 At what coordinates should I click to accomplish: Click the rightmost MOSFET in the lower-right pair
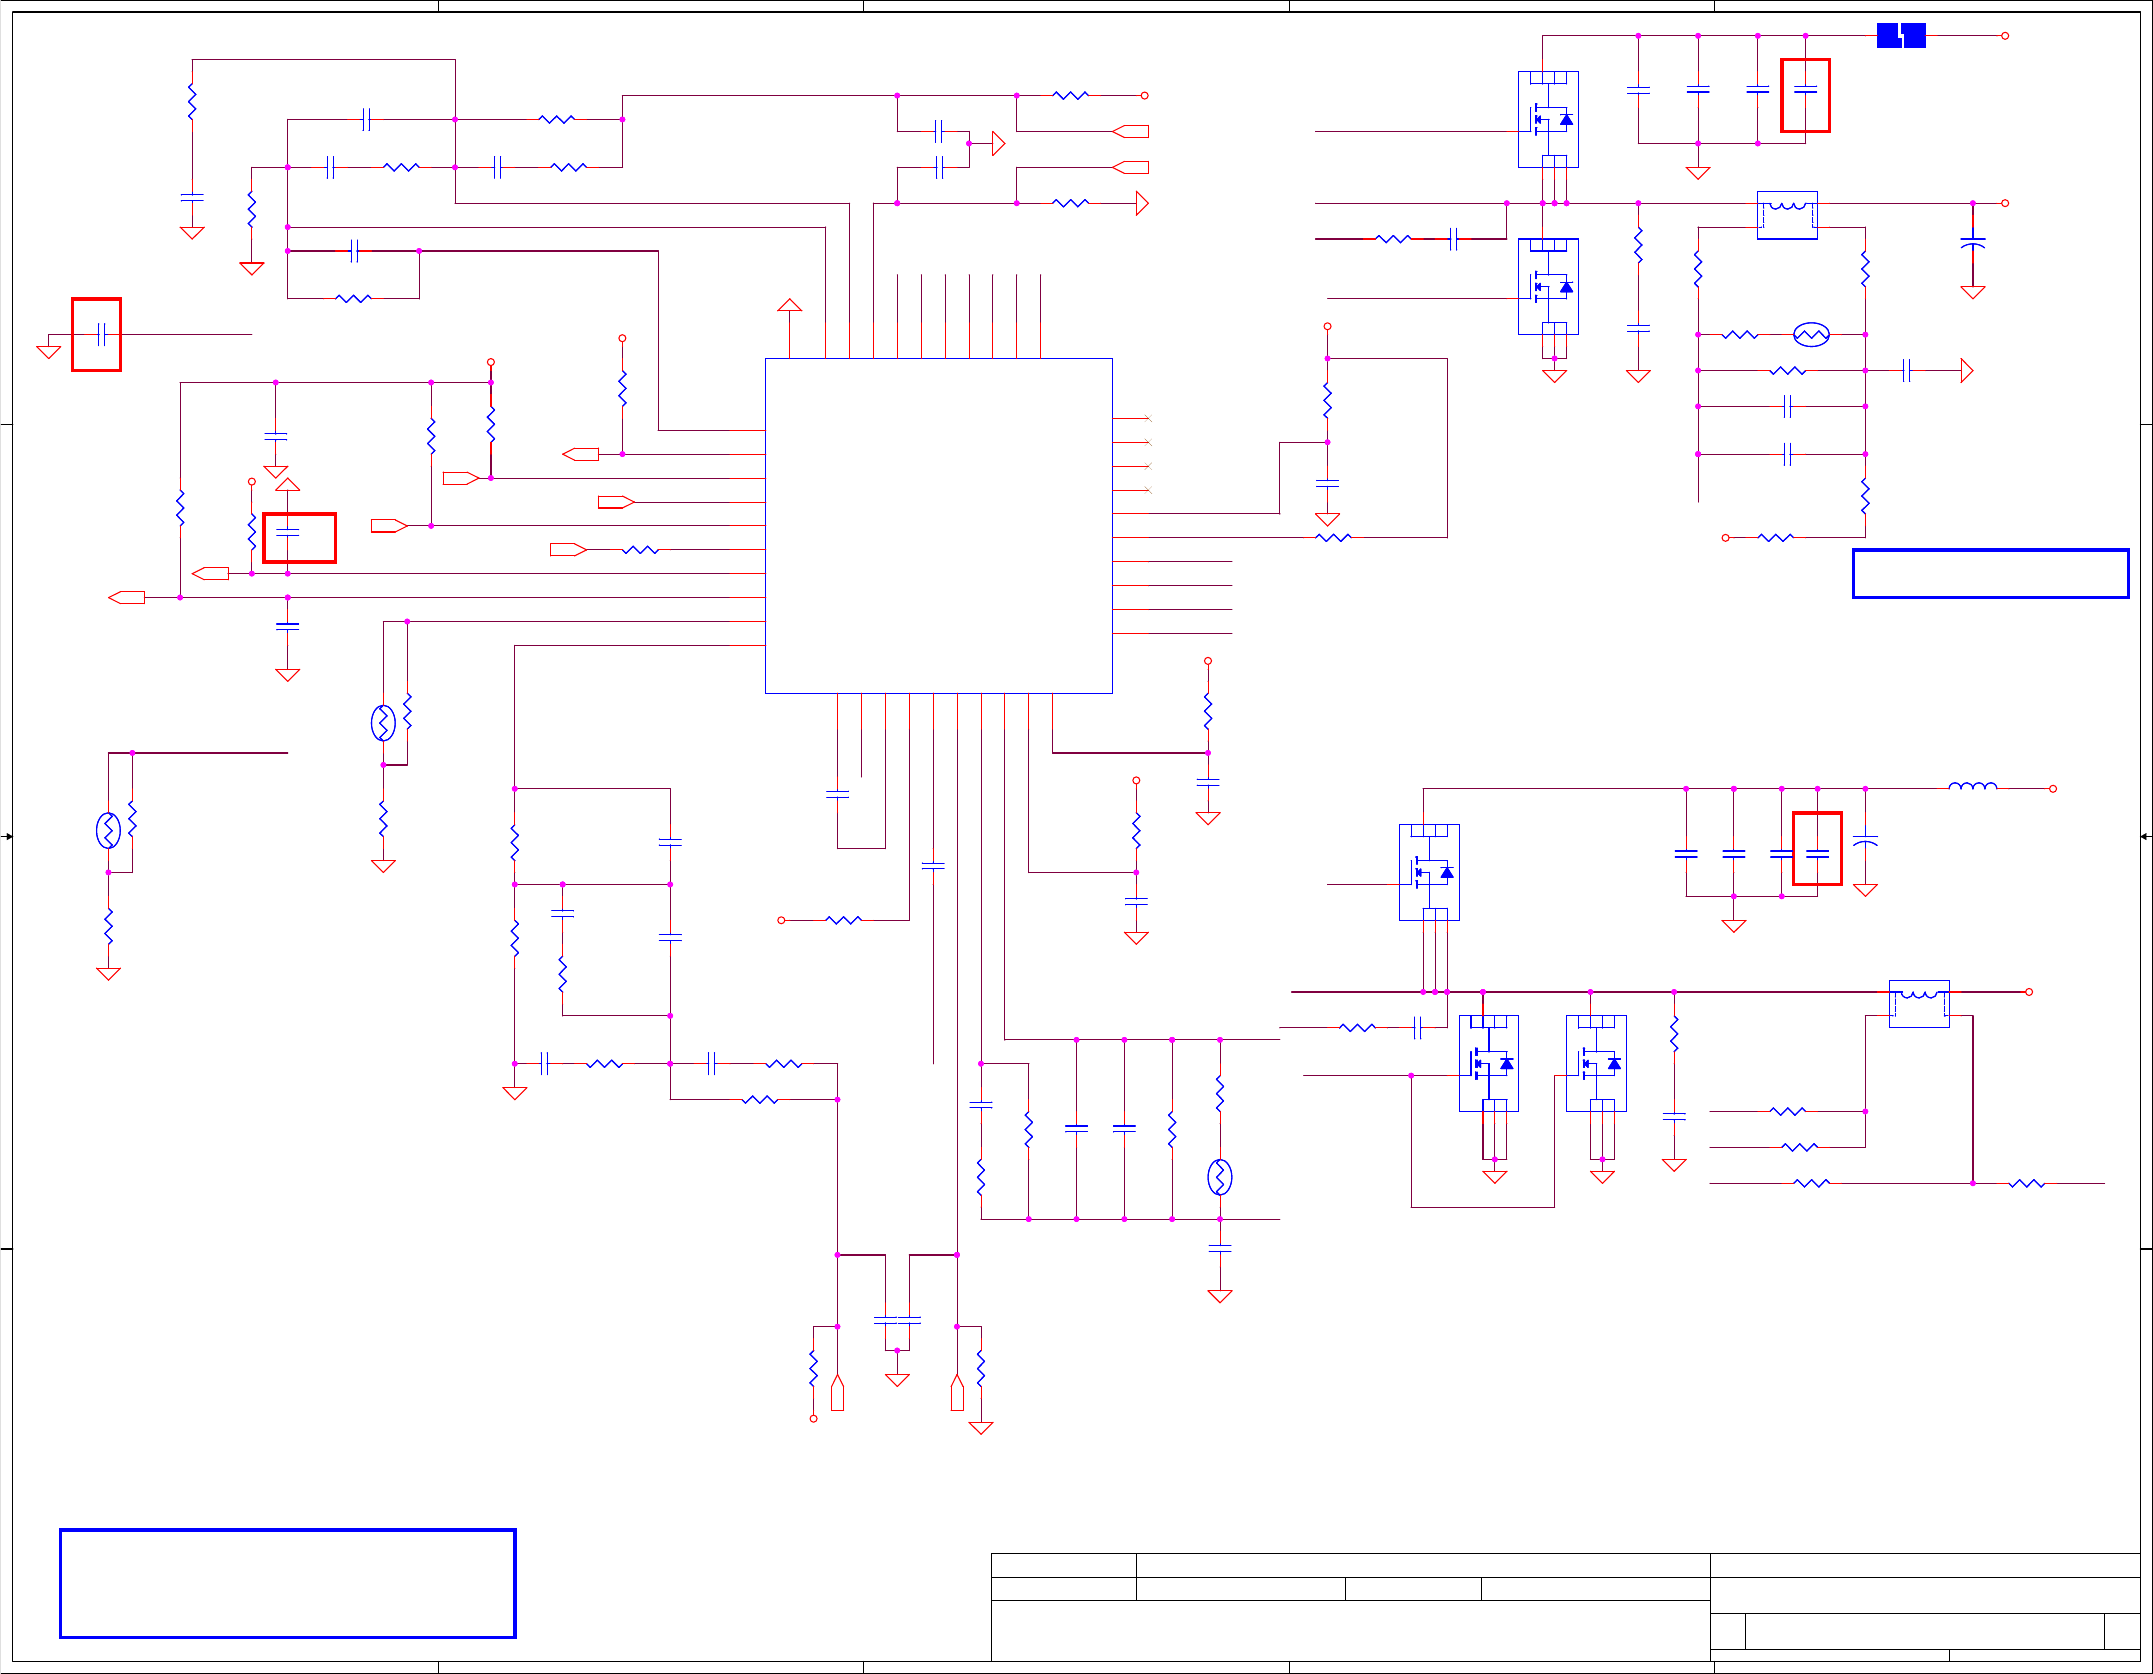coord(1596,1063)
